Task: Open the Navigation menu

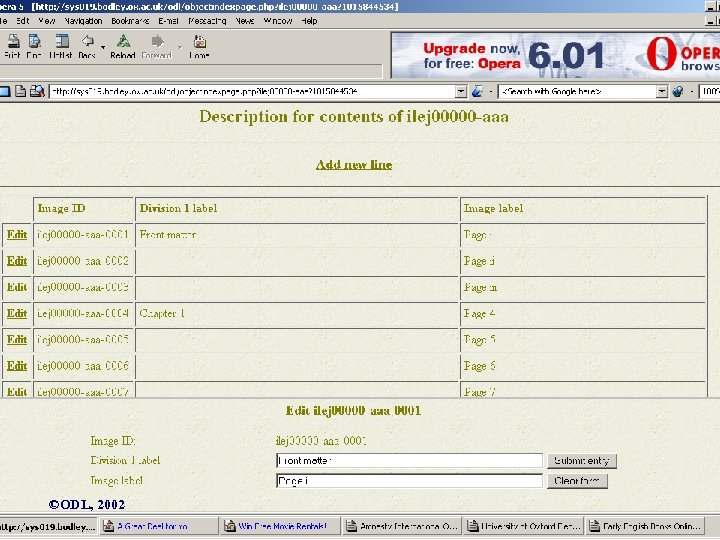Action: click(x=83, y=21)
